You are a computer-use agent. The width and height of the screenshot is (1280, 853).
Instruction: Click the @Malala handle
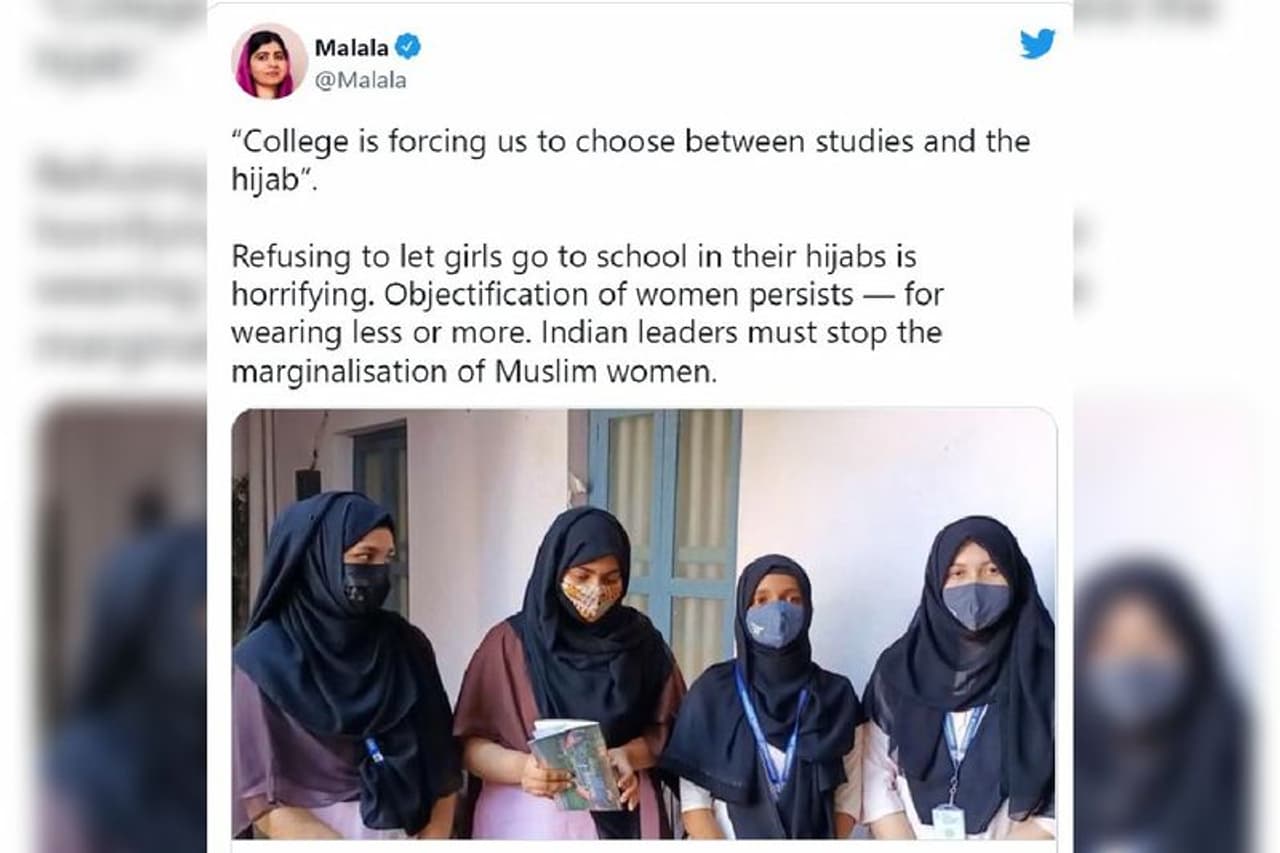(x=360, y=81)
